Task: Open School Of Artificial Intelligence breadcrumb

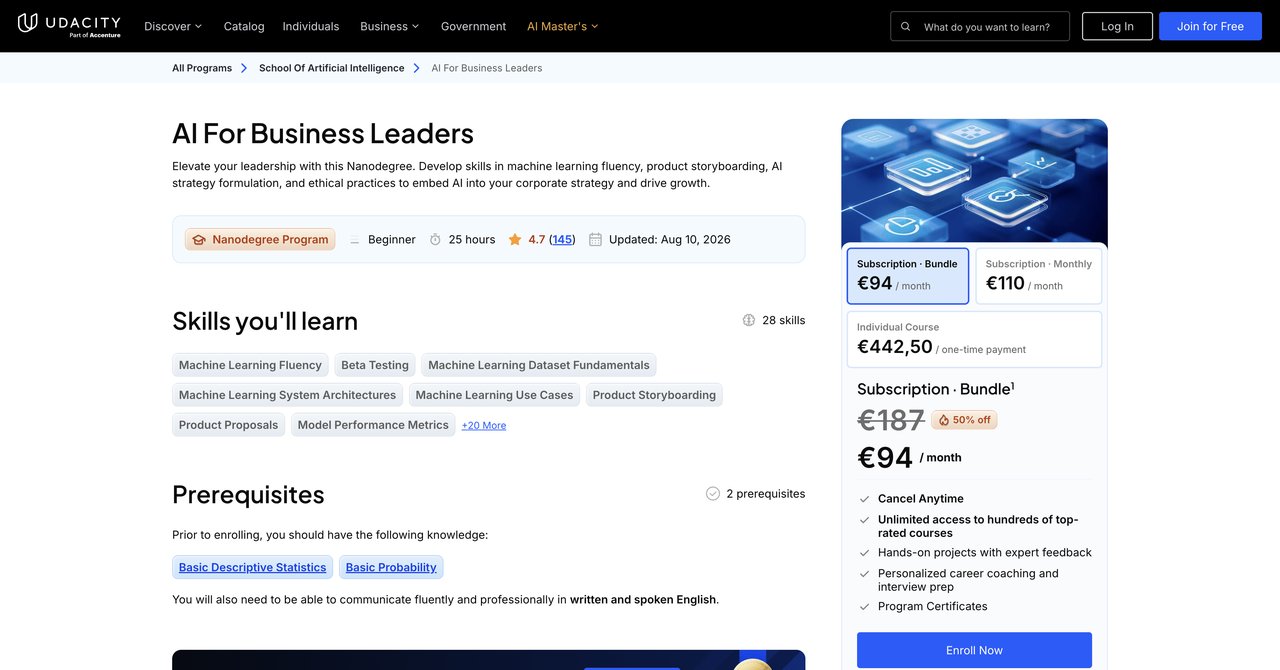Action: (x=332, y=68)
